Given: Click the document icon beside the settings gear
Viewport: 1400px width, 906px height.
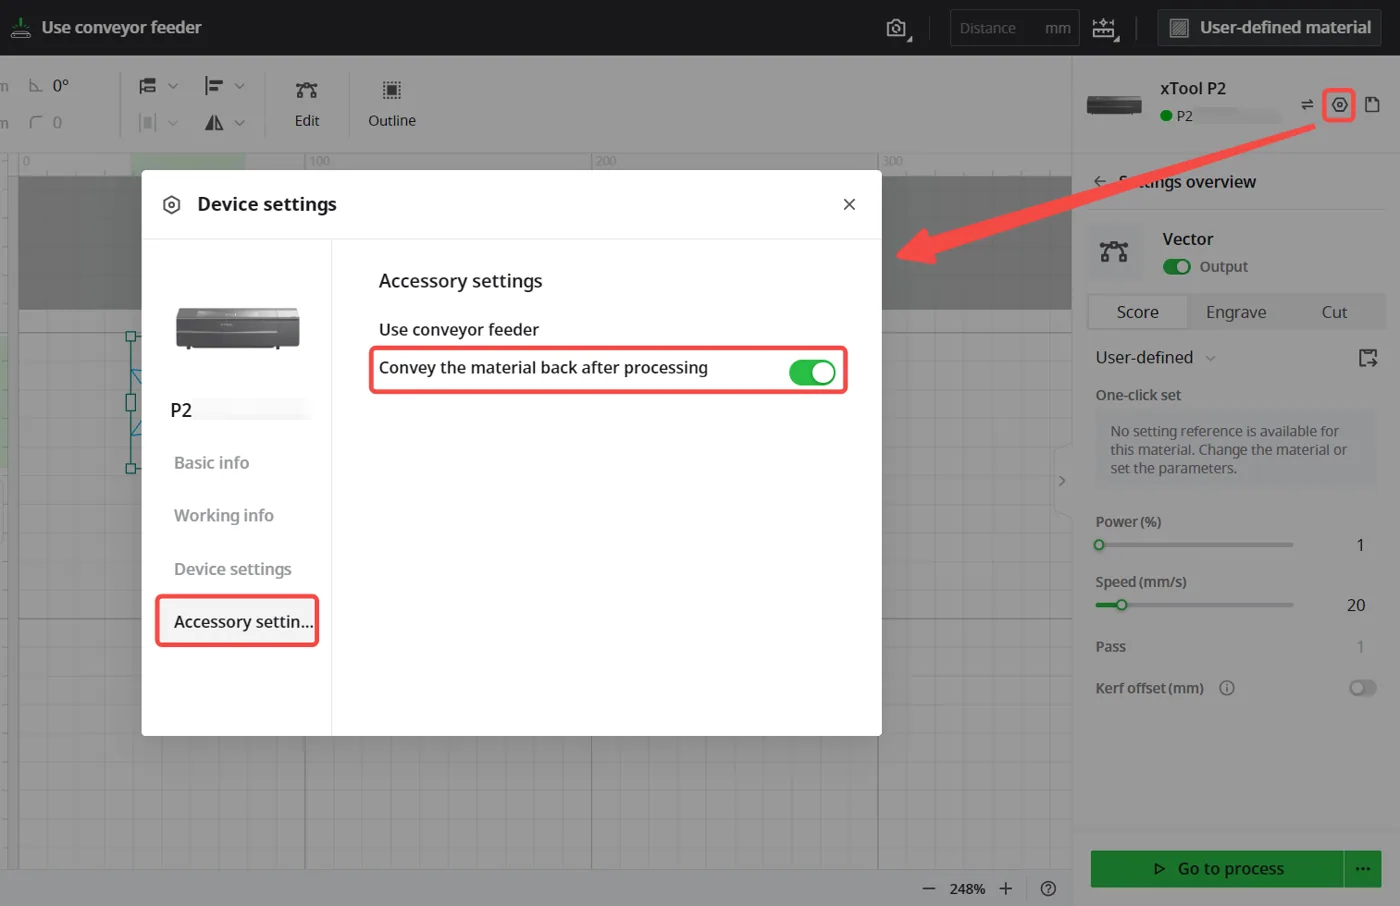Looking at the screenshot, I should (x=1372, y=104).
